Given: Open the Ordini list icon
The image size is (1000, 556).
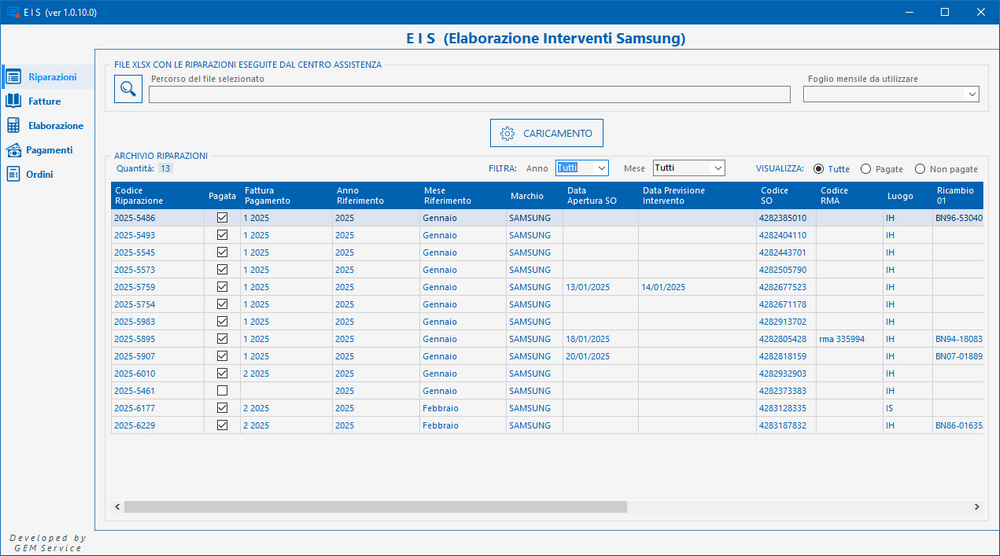Looking at the screenshot, I should tap(13, 174).
